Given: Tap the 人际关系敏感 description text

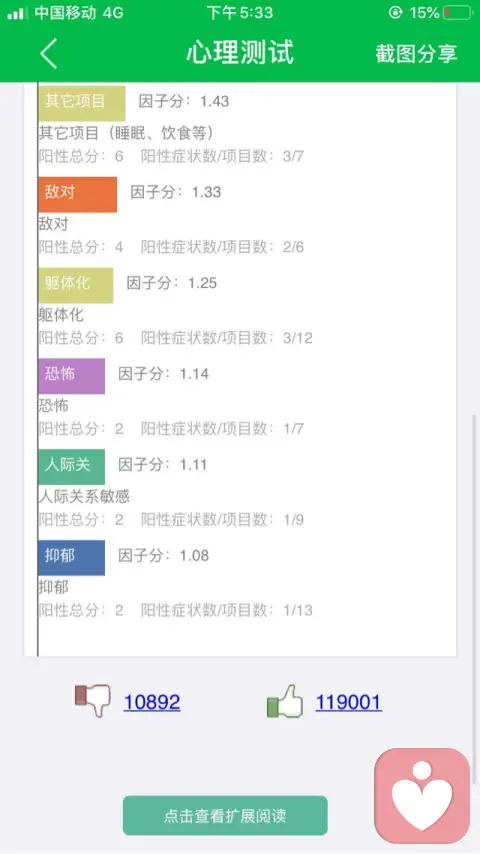Looking at the screenshot, I should [84, 496].
